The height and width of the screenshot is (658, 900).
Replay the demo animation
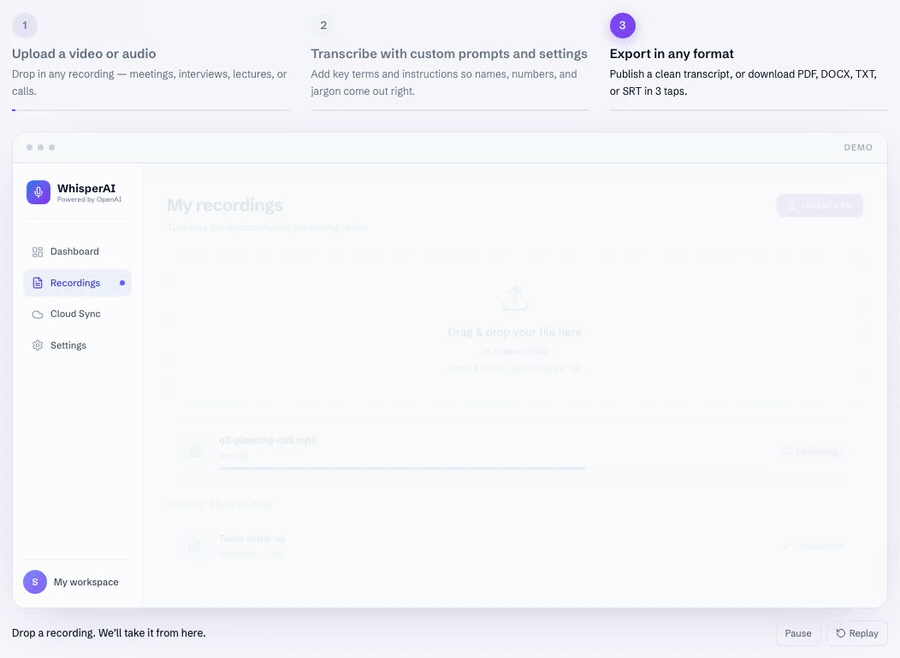pos(857,633)
